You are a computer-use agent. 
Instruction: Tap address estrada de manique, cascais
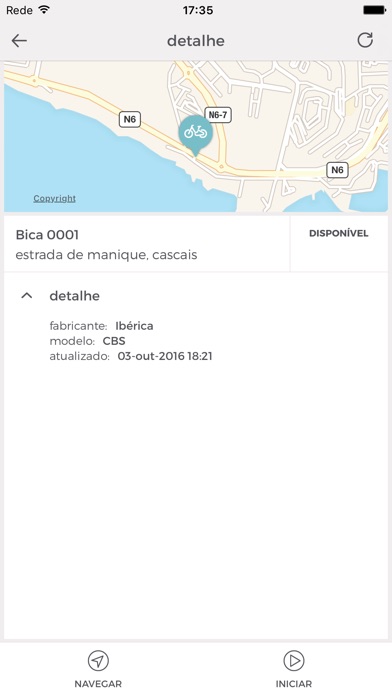(x=107, y=255)
